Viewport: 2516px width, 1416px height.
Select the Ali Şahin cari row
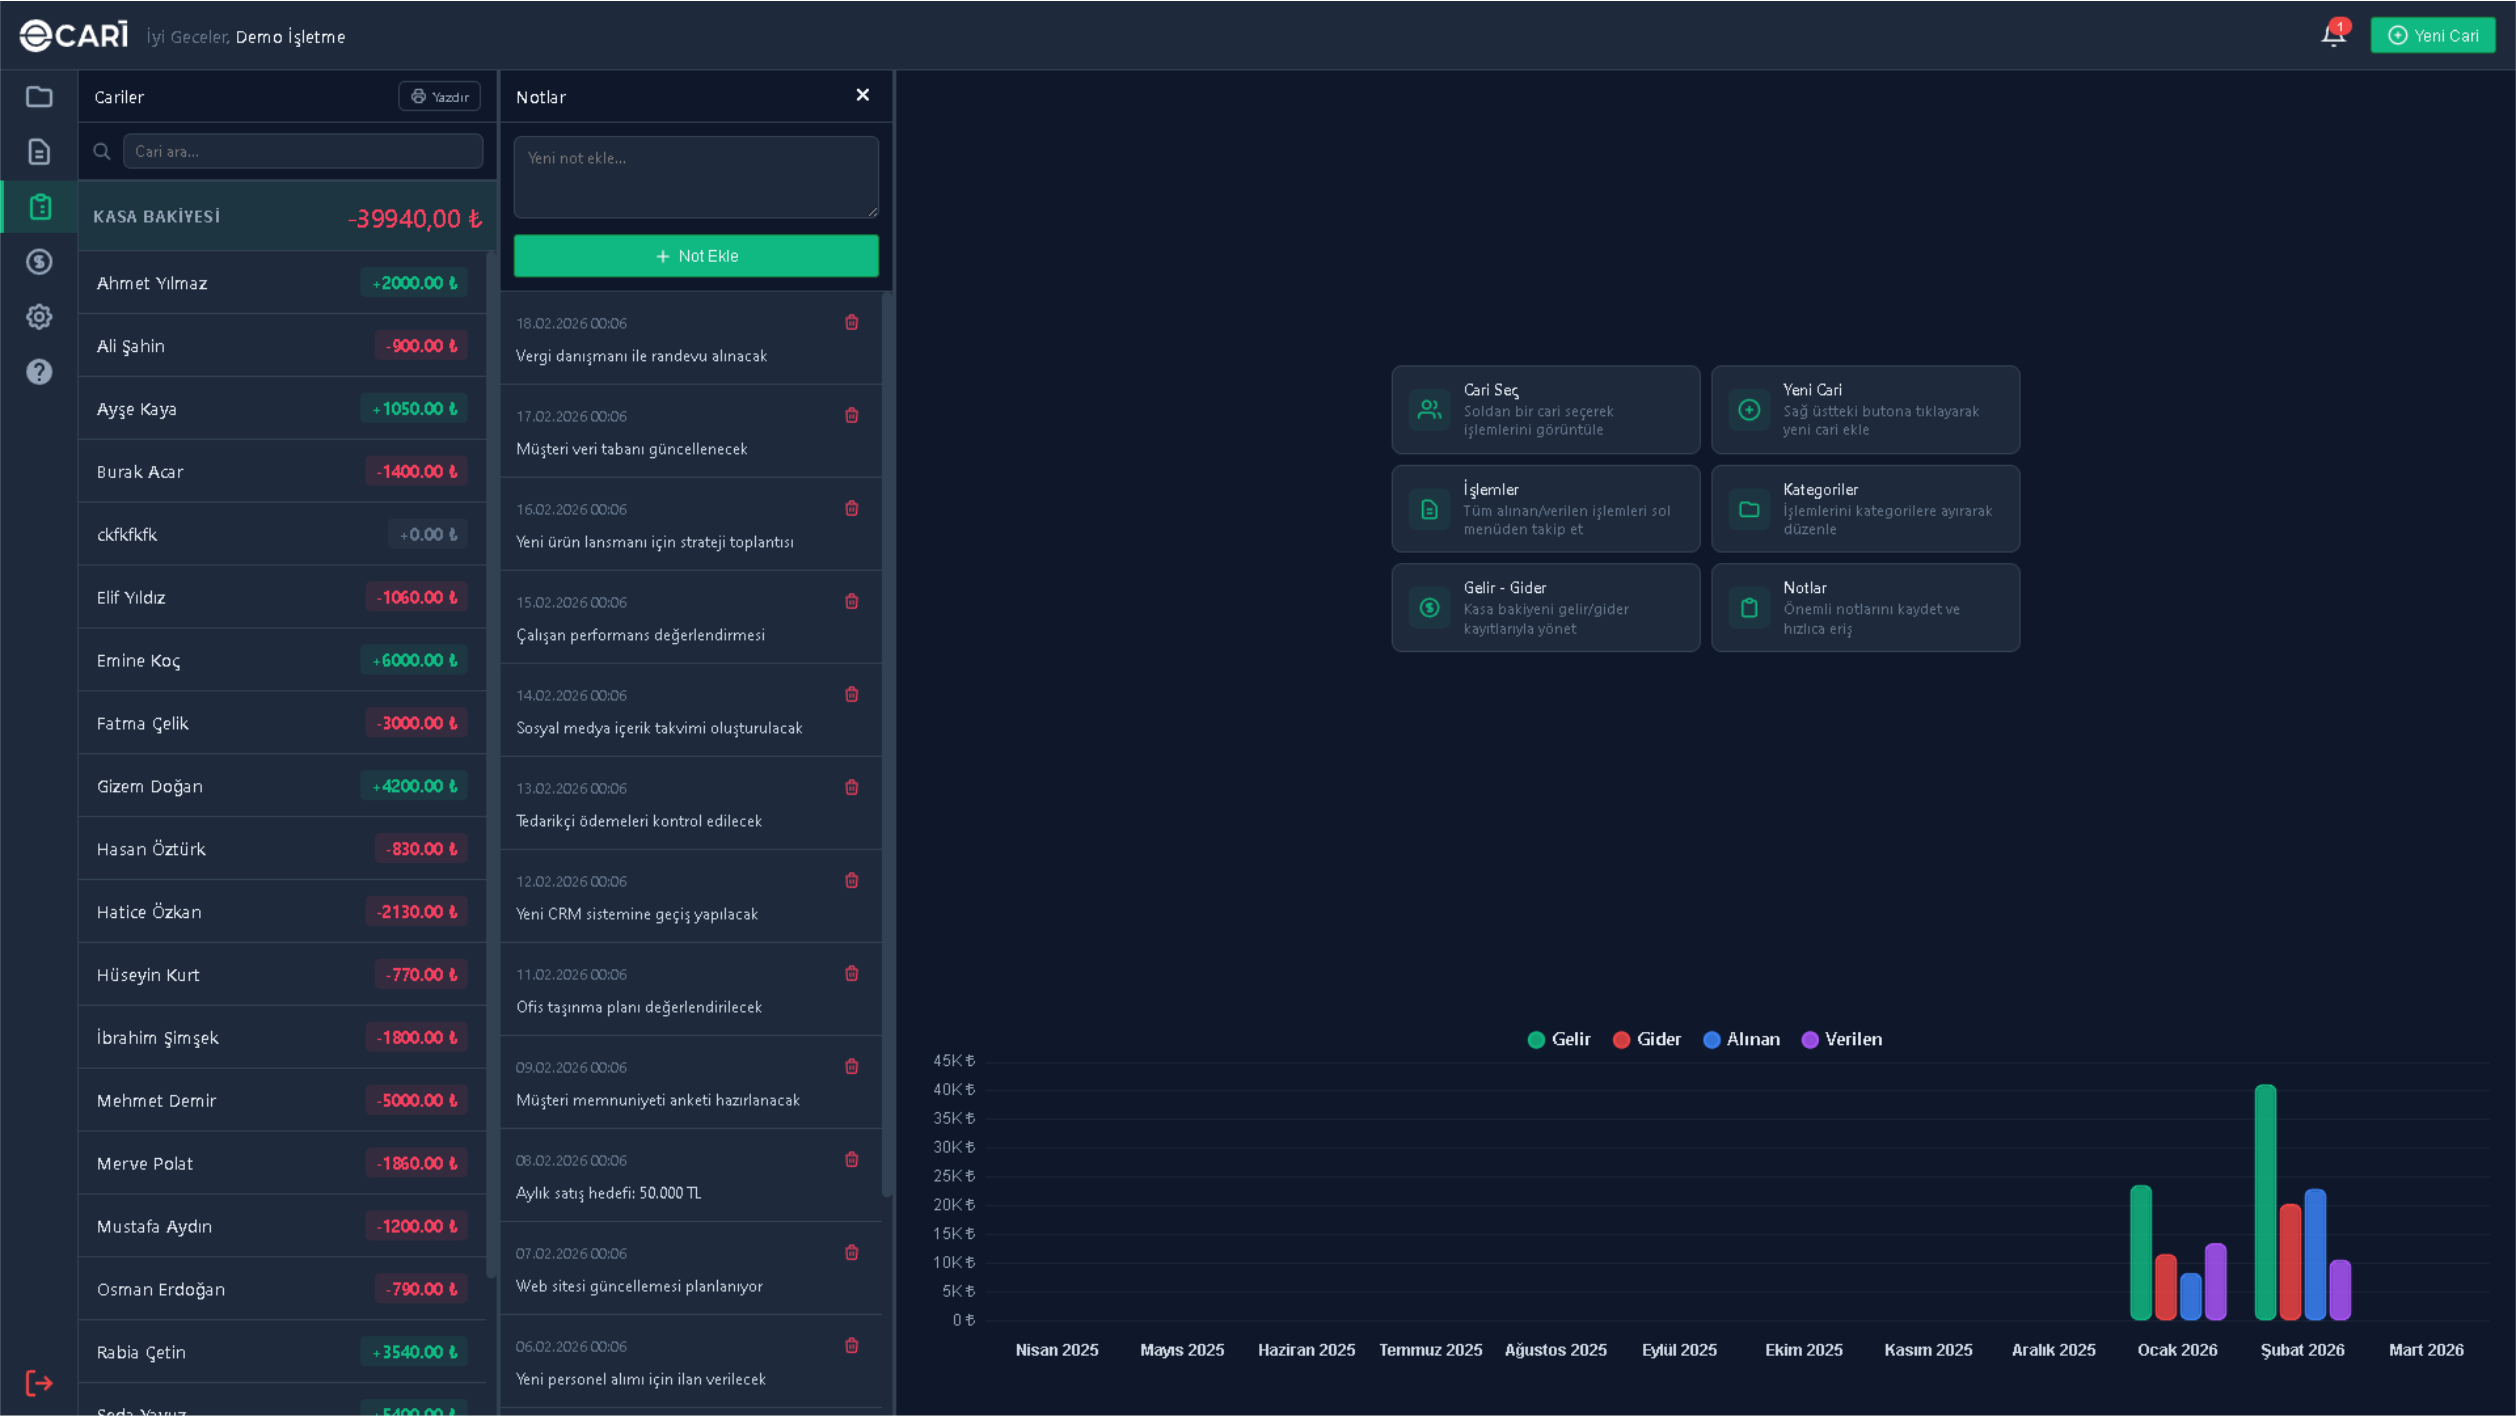coord(282,346)
